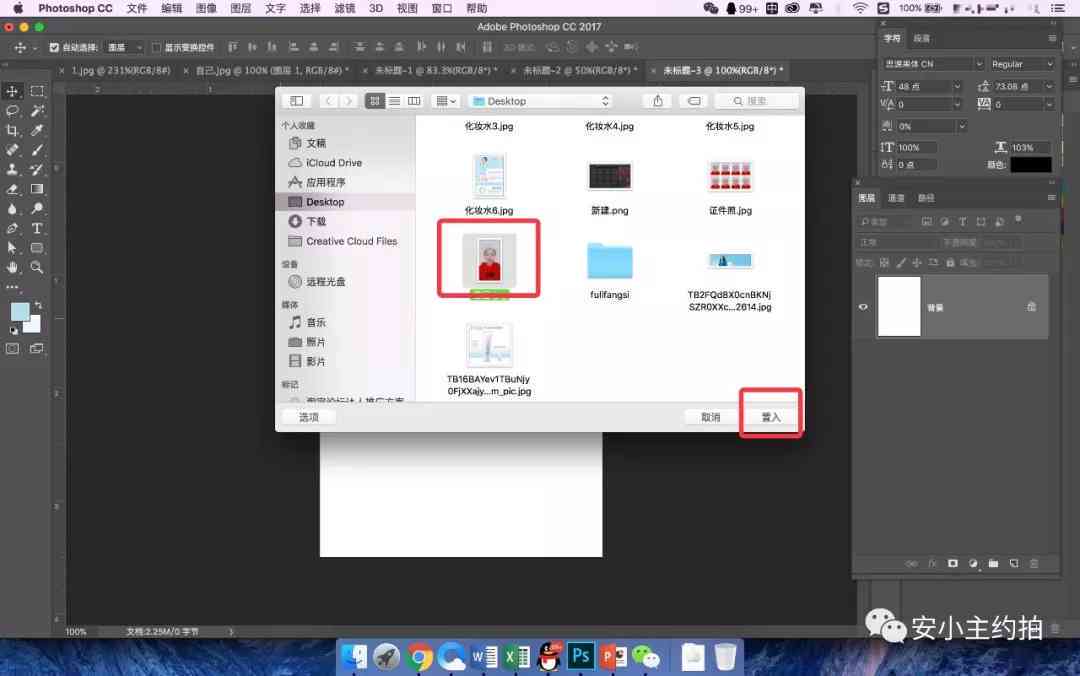Add a layer mask in Layers panel
The image size is (1080, 676).
pyautogui.click(x=953, y=563)
